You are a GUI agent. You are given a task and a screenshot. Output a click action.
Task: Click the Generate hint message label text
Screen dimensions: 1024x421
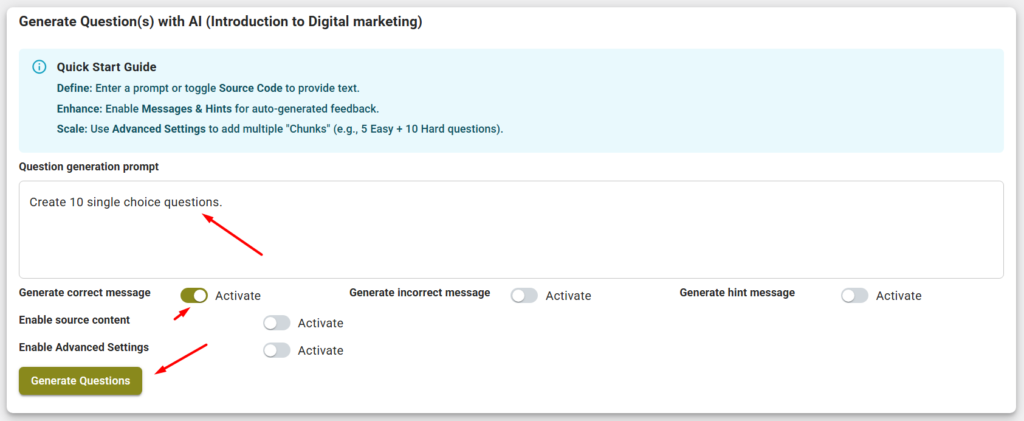click(737, 293)
